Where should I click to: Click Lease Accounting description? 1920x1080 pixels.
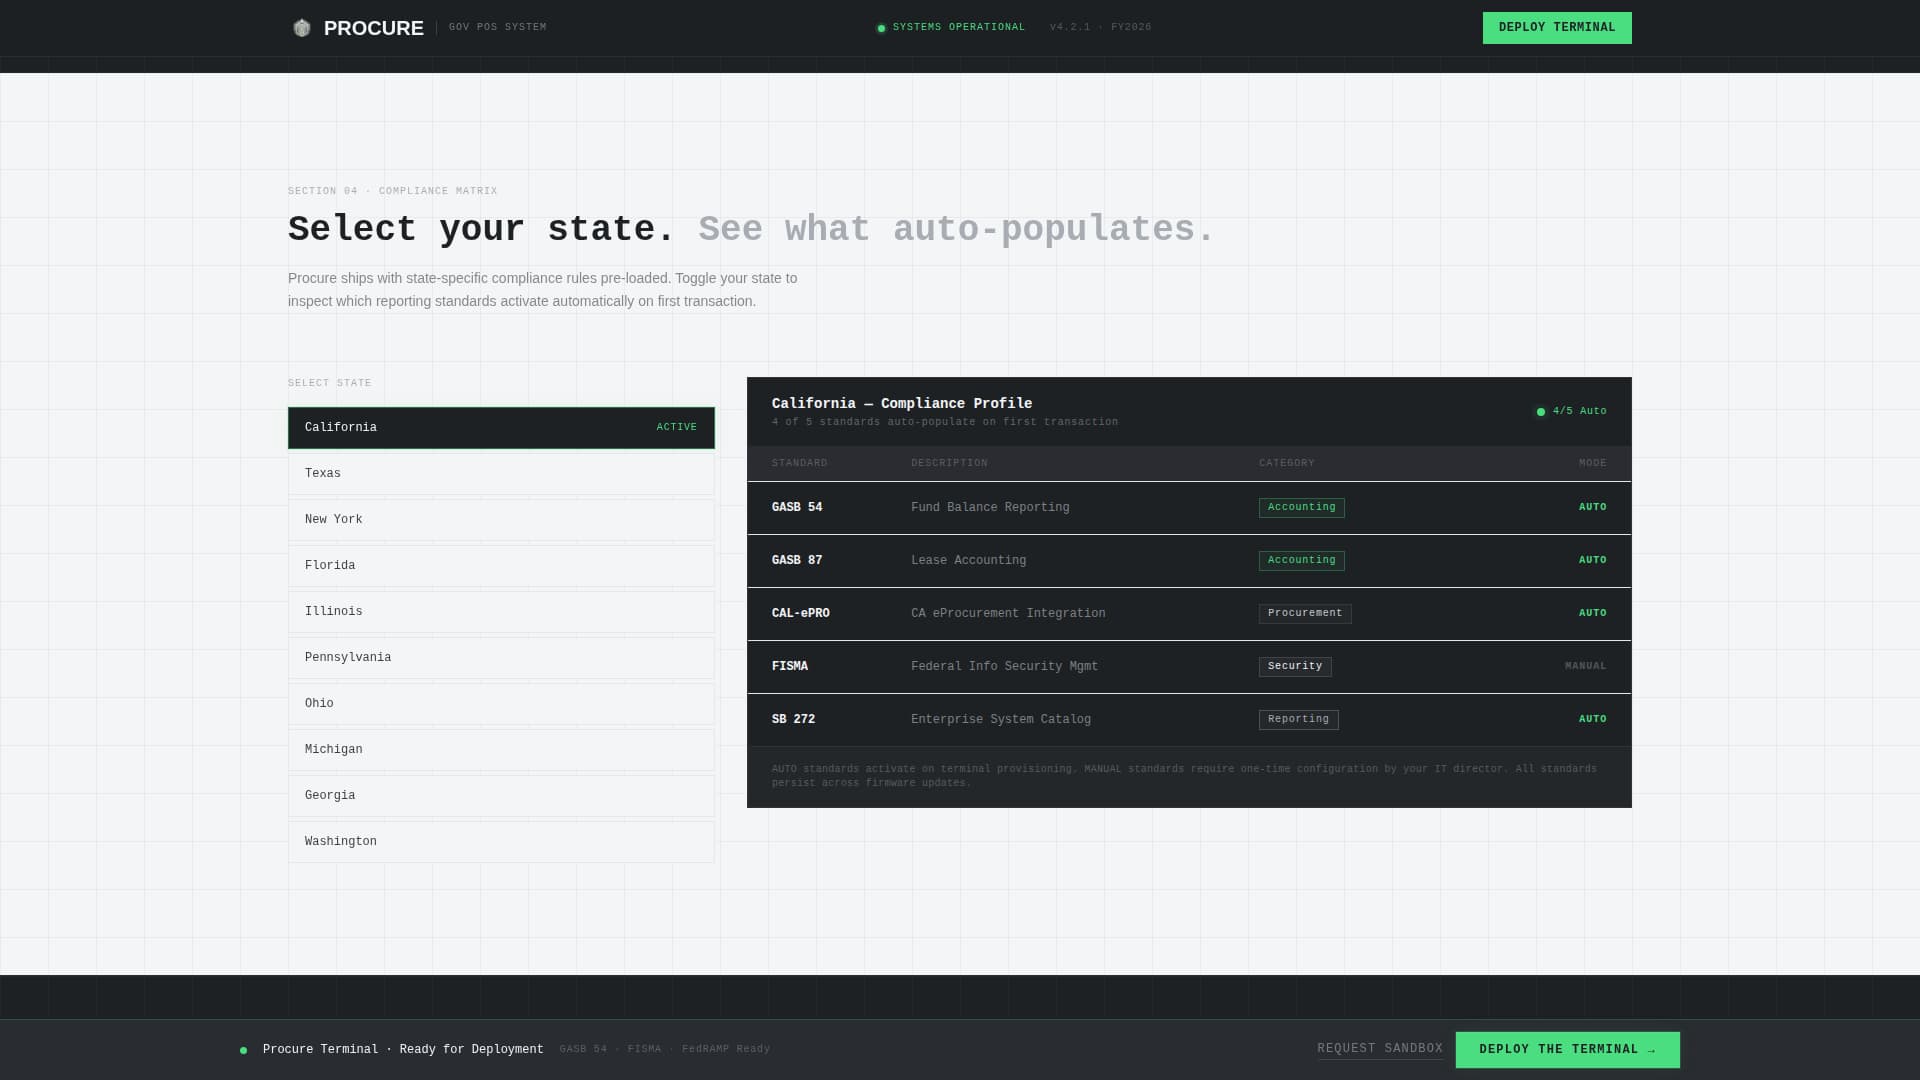(x=968, y=561)
